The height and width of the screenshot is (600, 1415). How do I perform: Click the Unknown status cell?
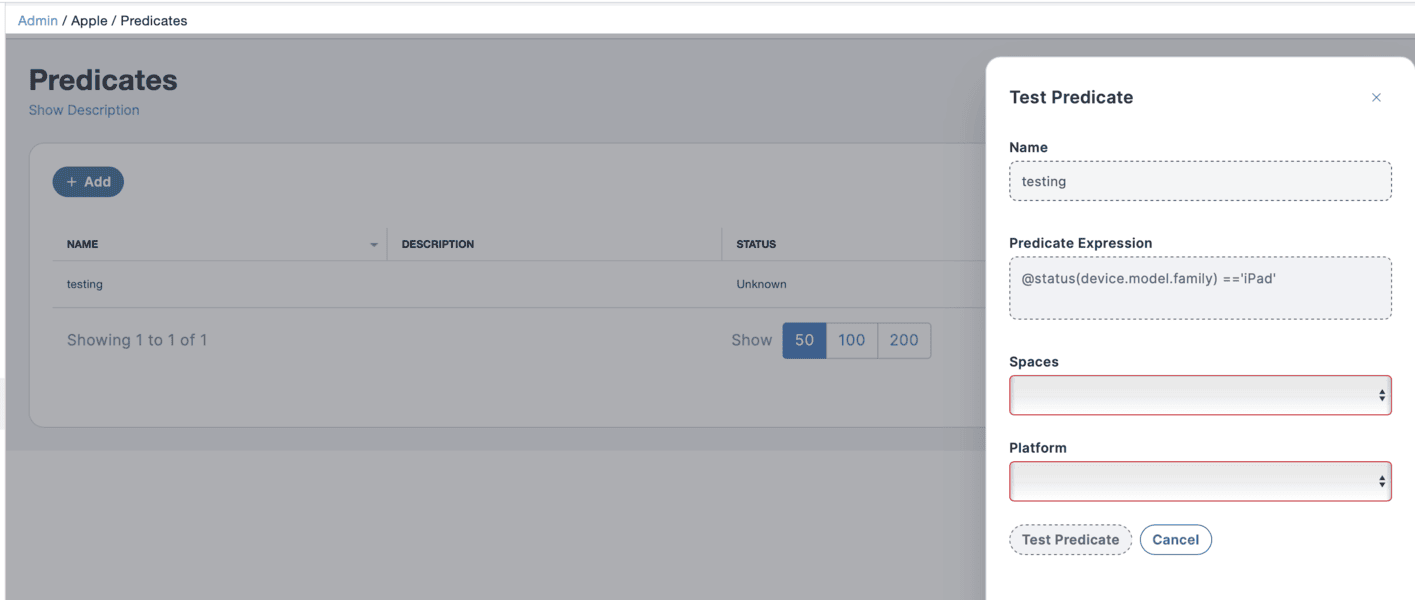[x=761, y=284]
